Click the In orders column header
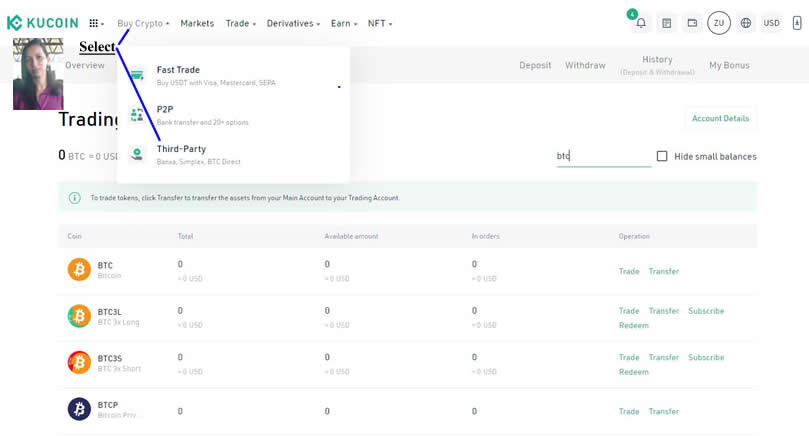809x436 pixels. 486,236
